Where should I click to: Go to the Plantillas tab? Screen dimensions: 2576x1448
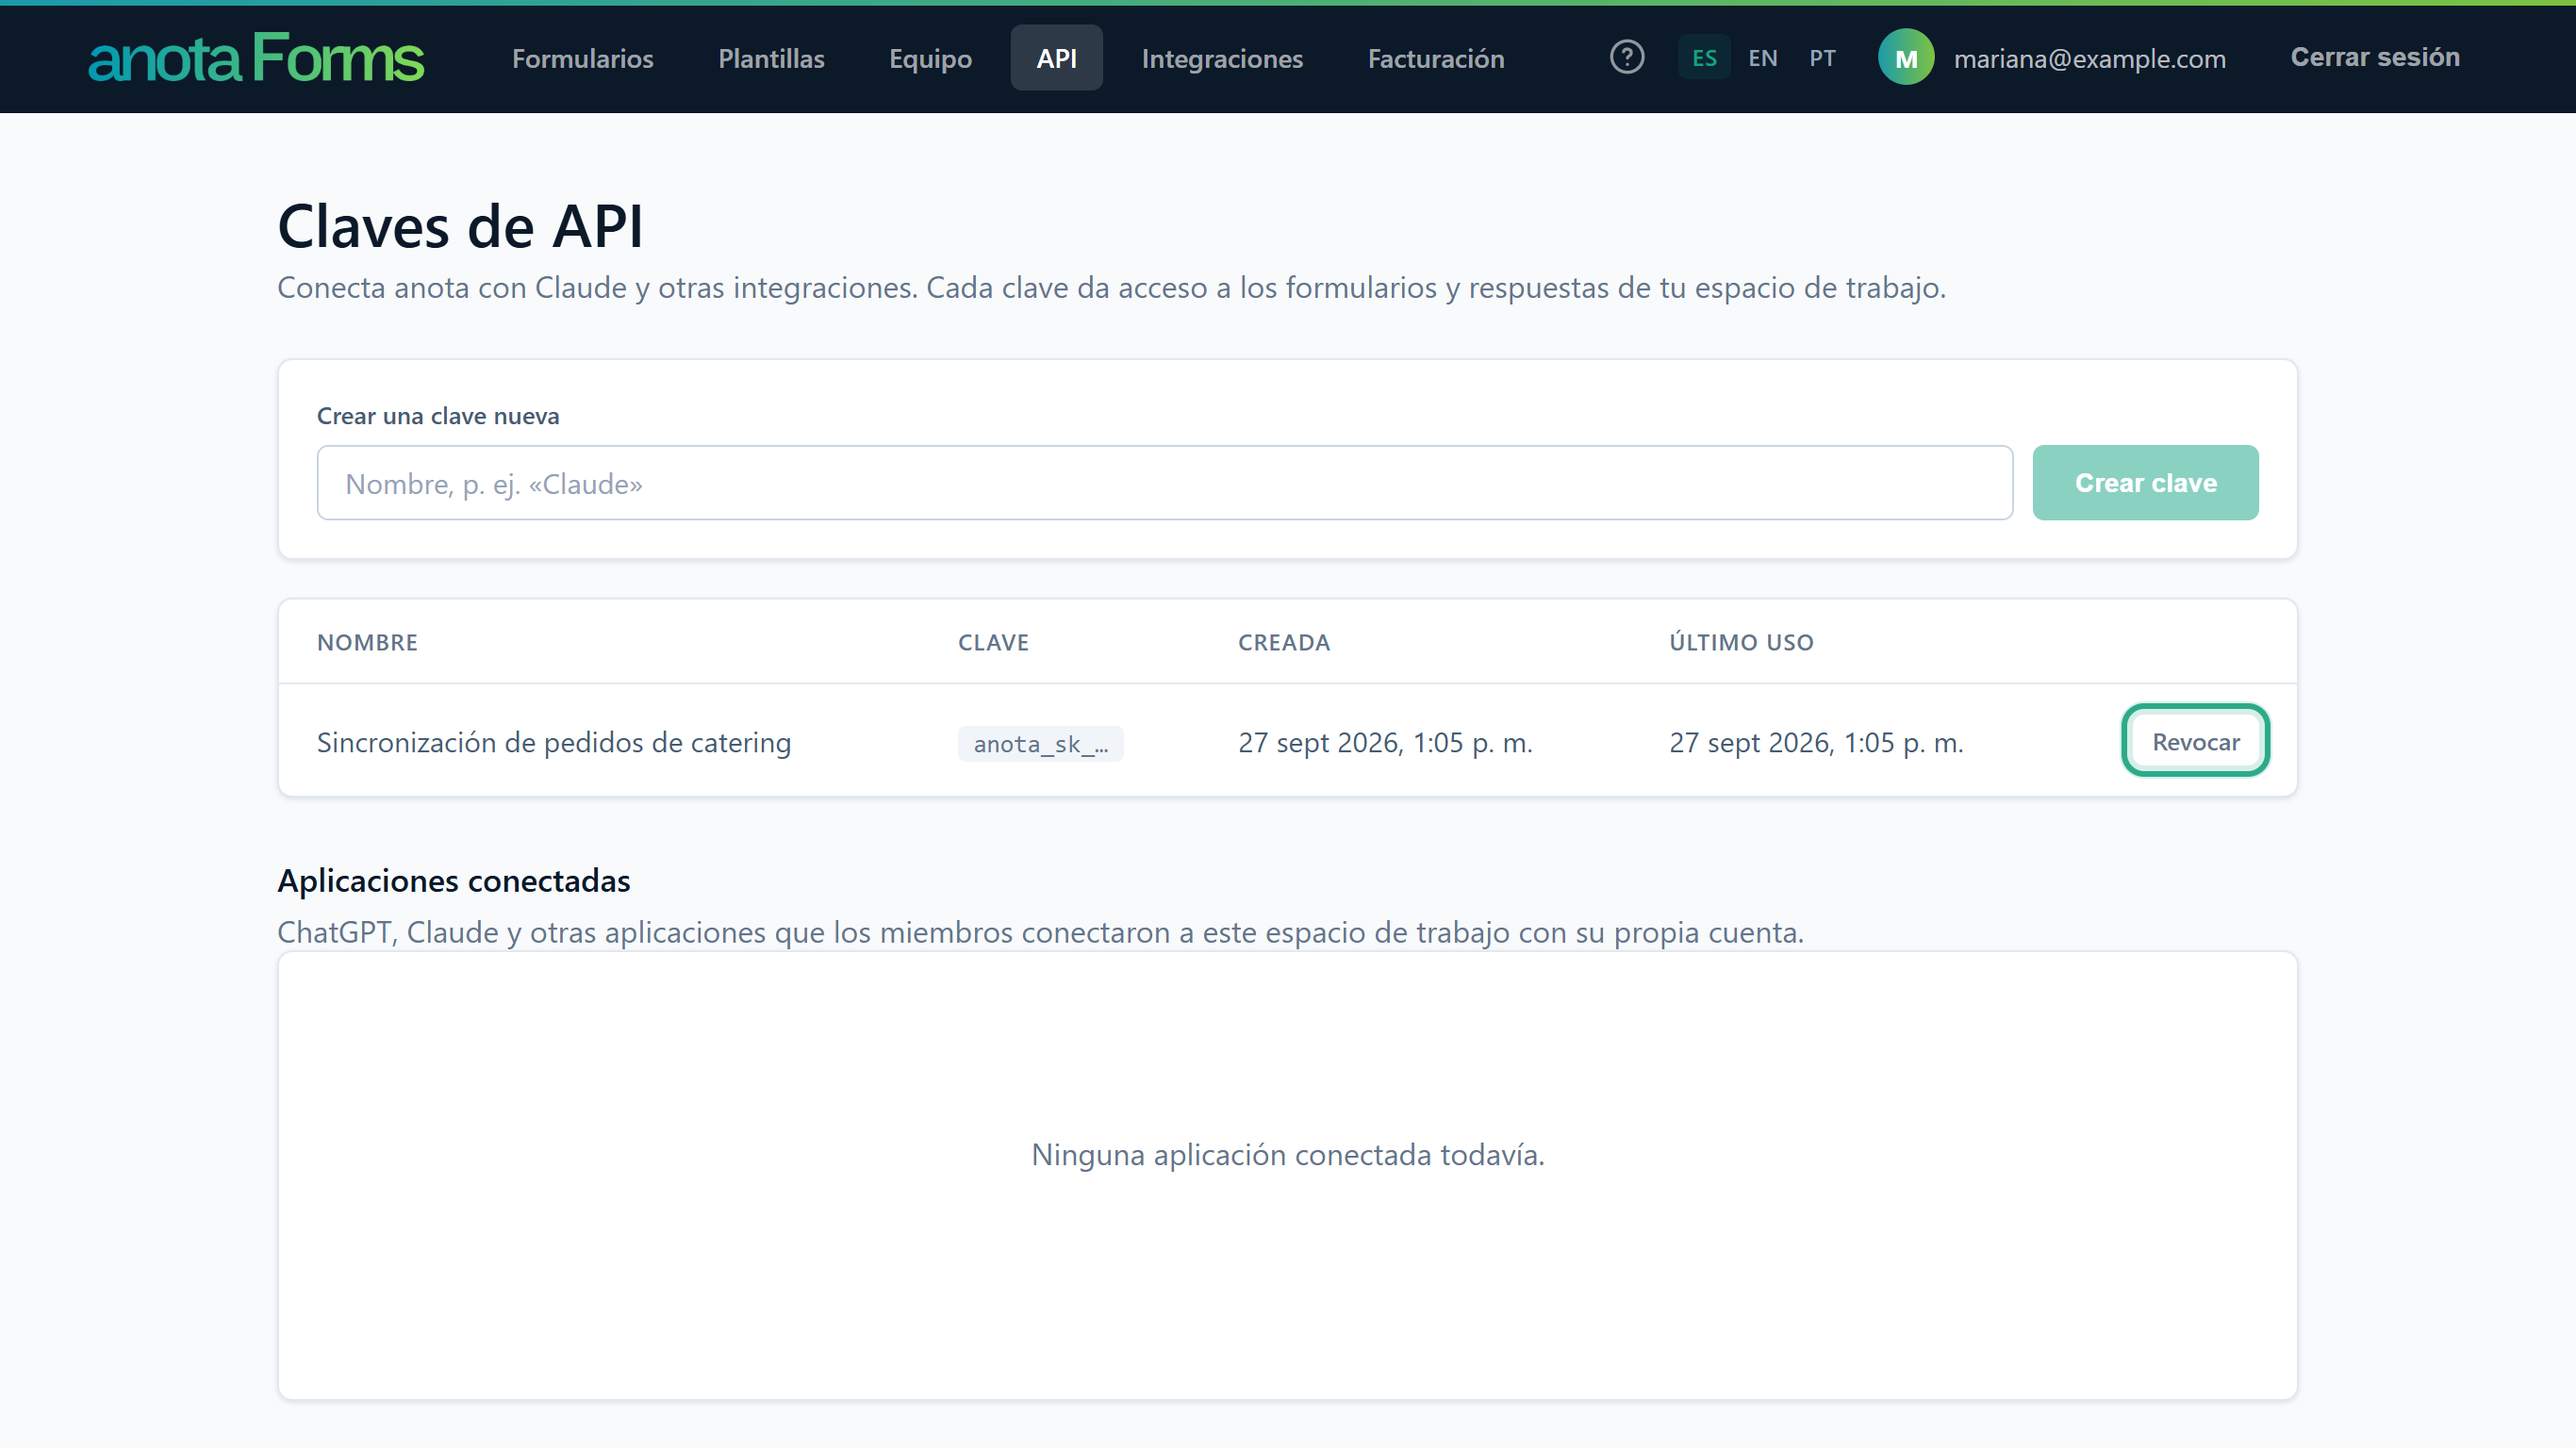(x=771, y=58)
